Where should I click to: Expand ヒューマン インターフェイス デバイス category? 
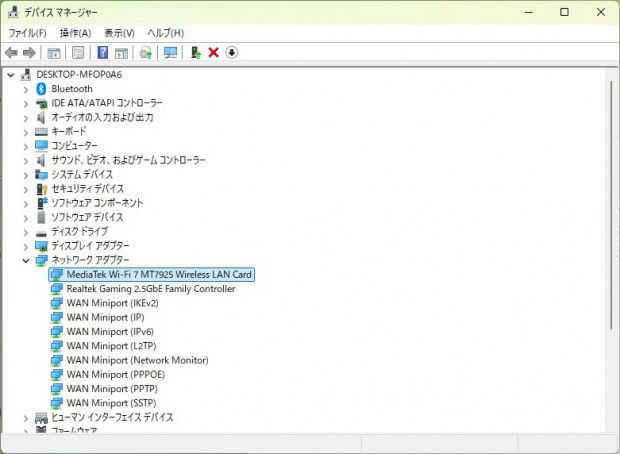click(26, 418)
